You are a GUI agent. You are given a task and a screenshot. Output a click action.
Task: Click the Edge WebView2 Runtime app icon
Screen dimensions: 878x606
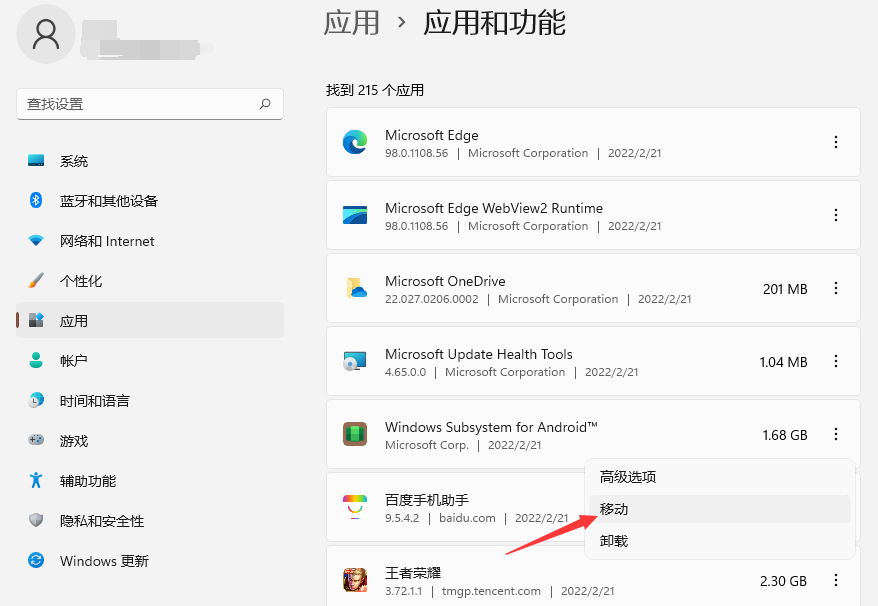click(355, 215)
